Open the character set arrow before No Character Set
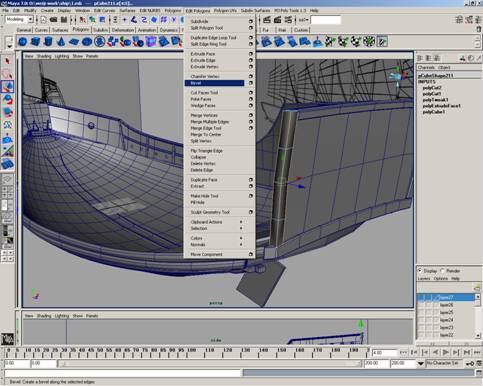The image size is (483, 386). [421, 363]
